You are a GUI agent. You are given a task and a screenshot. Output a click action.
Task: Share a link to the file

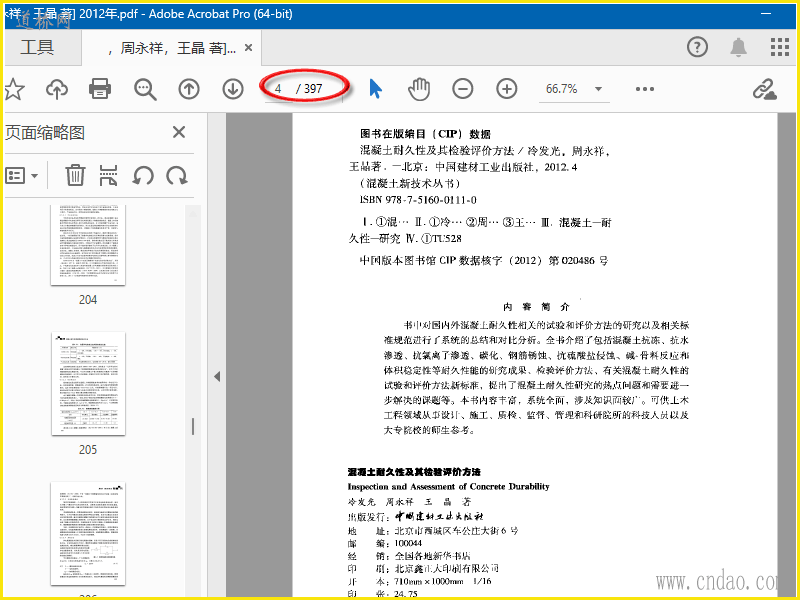pos(764,89)
